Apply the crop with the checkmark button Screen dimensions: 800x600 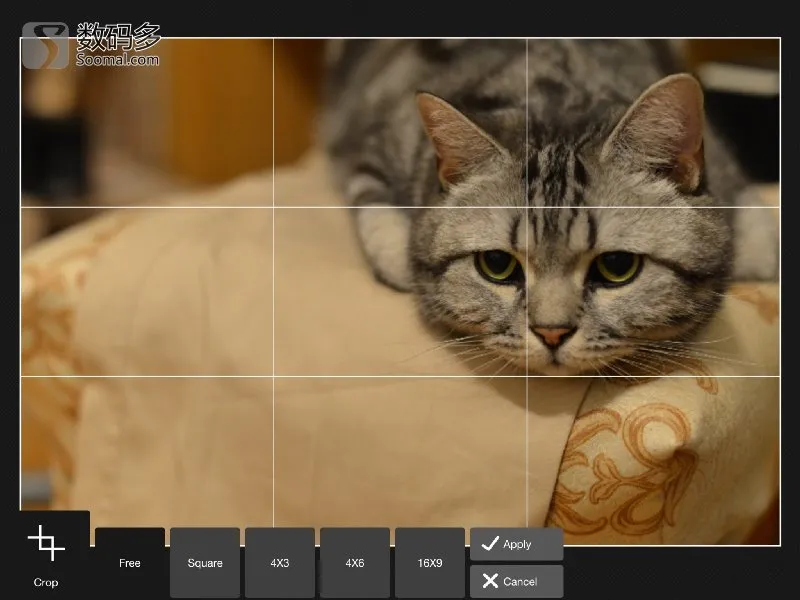tap(516, 544)
